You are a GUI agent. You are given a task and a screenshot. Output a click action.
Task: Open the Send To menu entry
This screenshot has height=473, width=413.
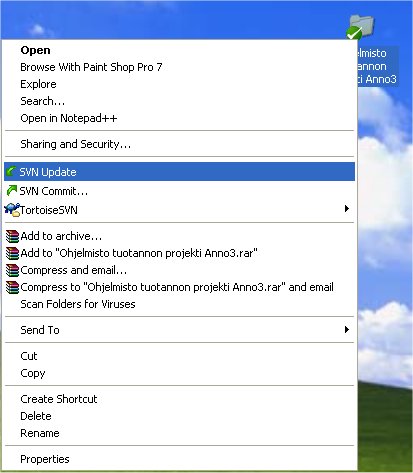pyautogui.click(x=179, y=330)
